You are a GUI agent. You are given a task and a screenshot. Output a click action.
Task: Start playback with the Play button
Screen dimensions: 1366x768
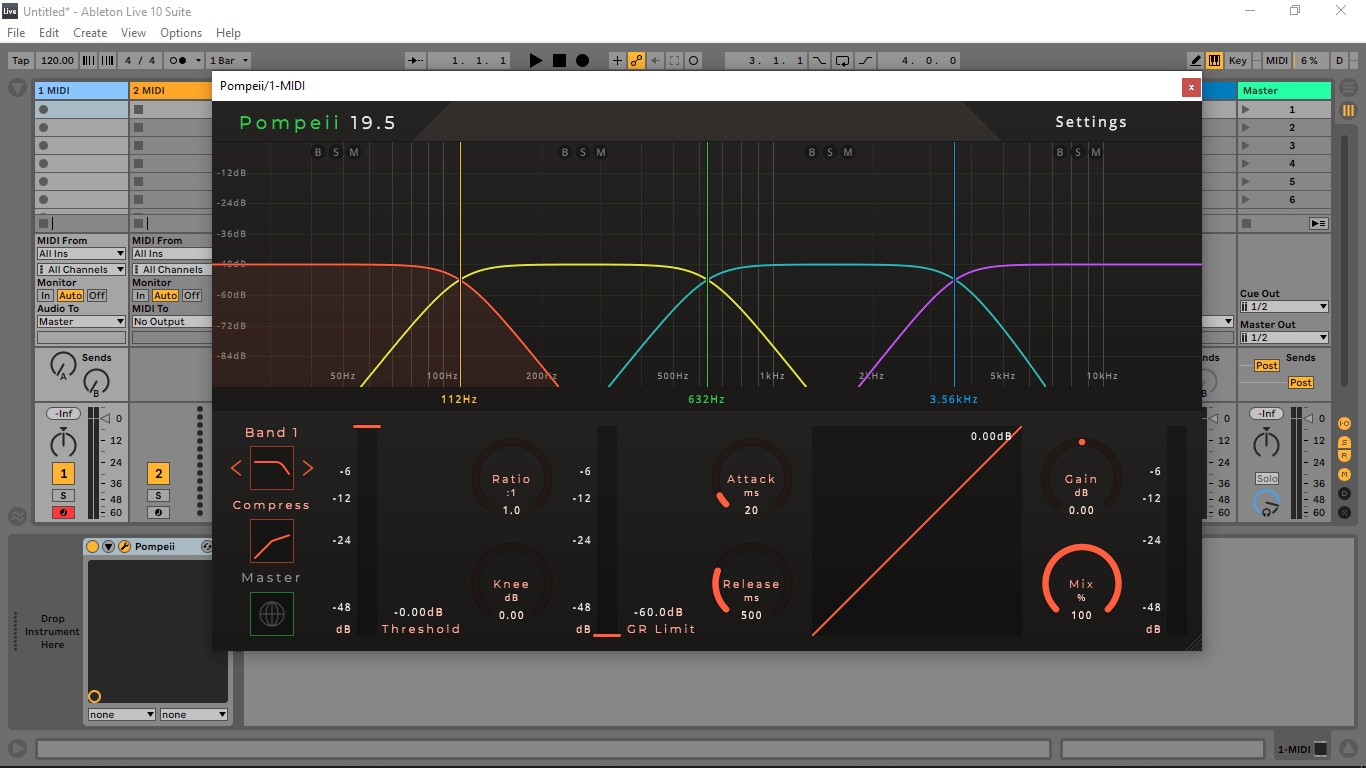[x=536, y=60]
